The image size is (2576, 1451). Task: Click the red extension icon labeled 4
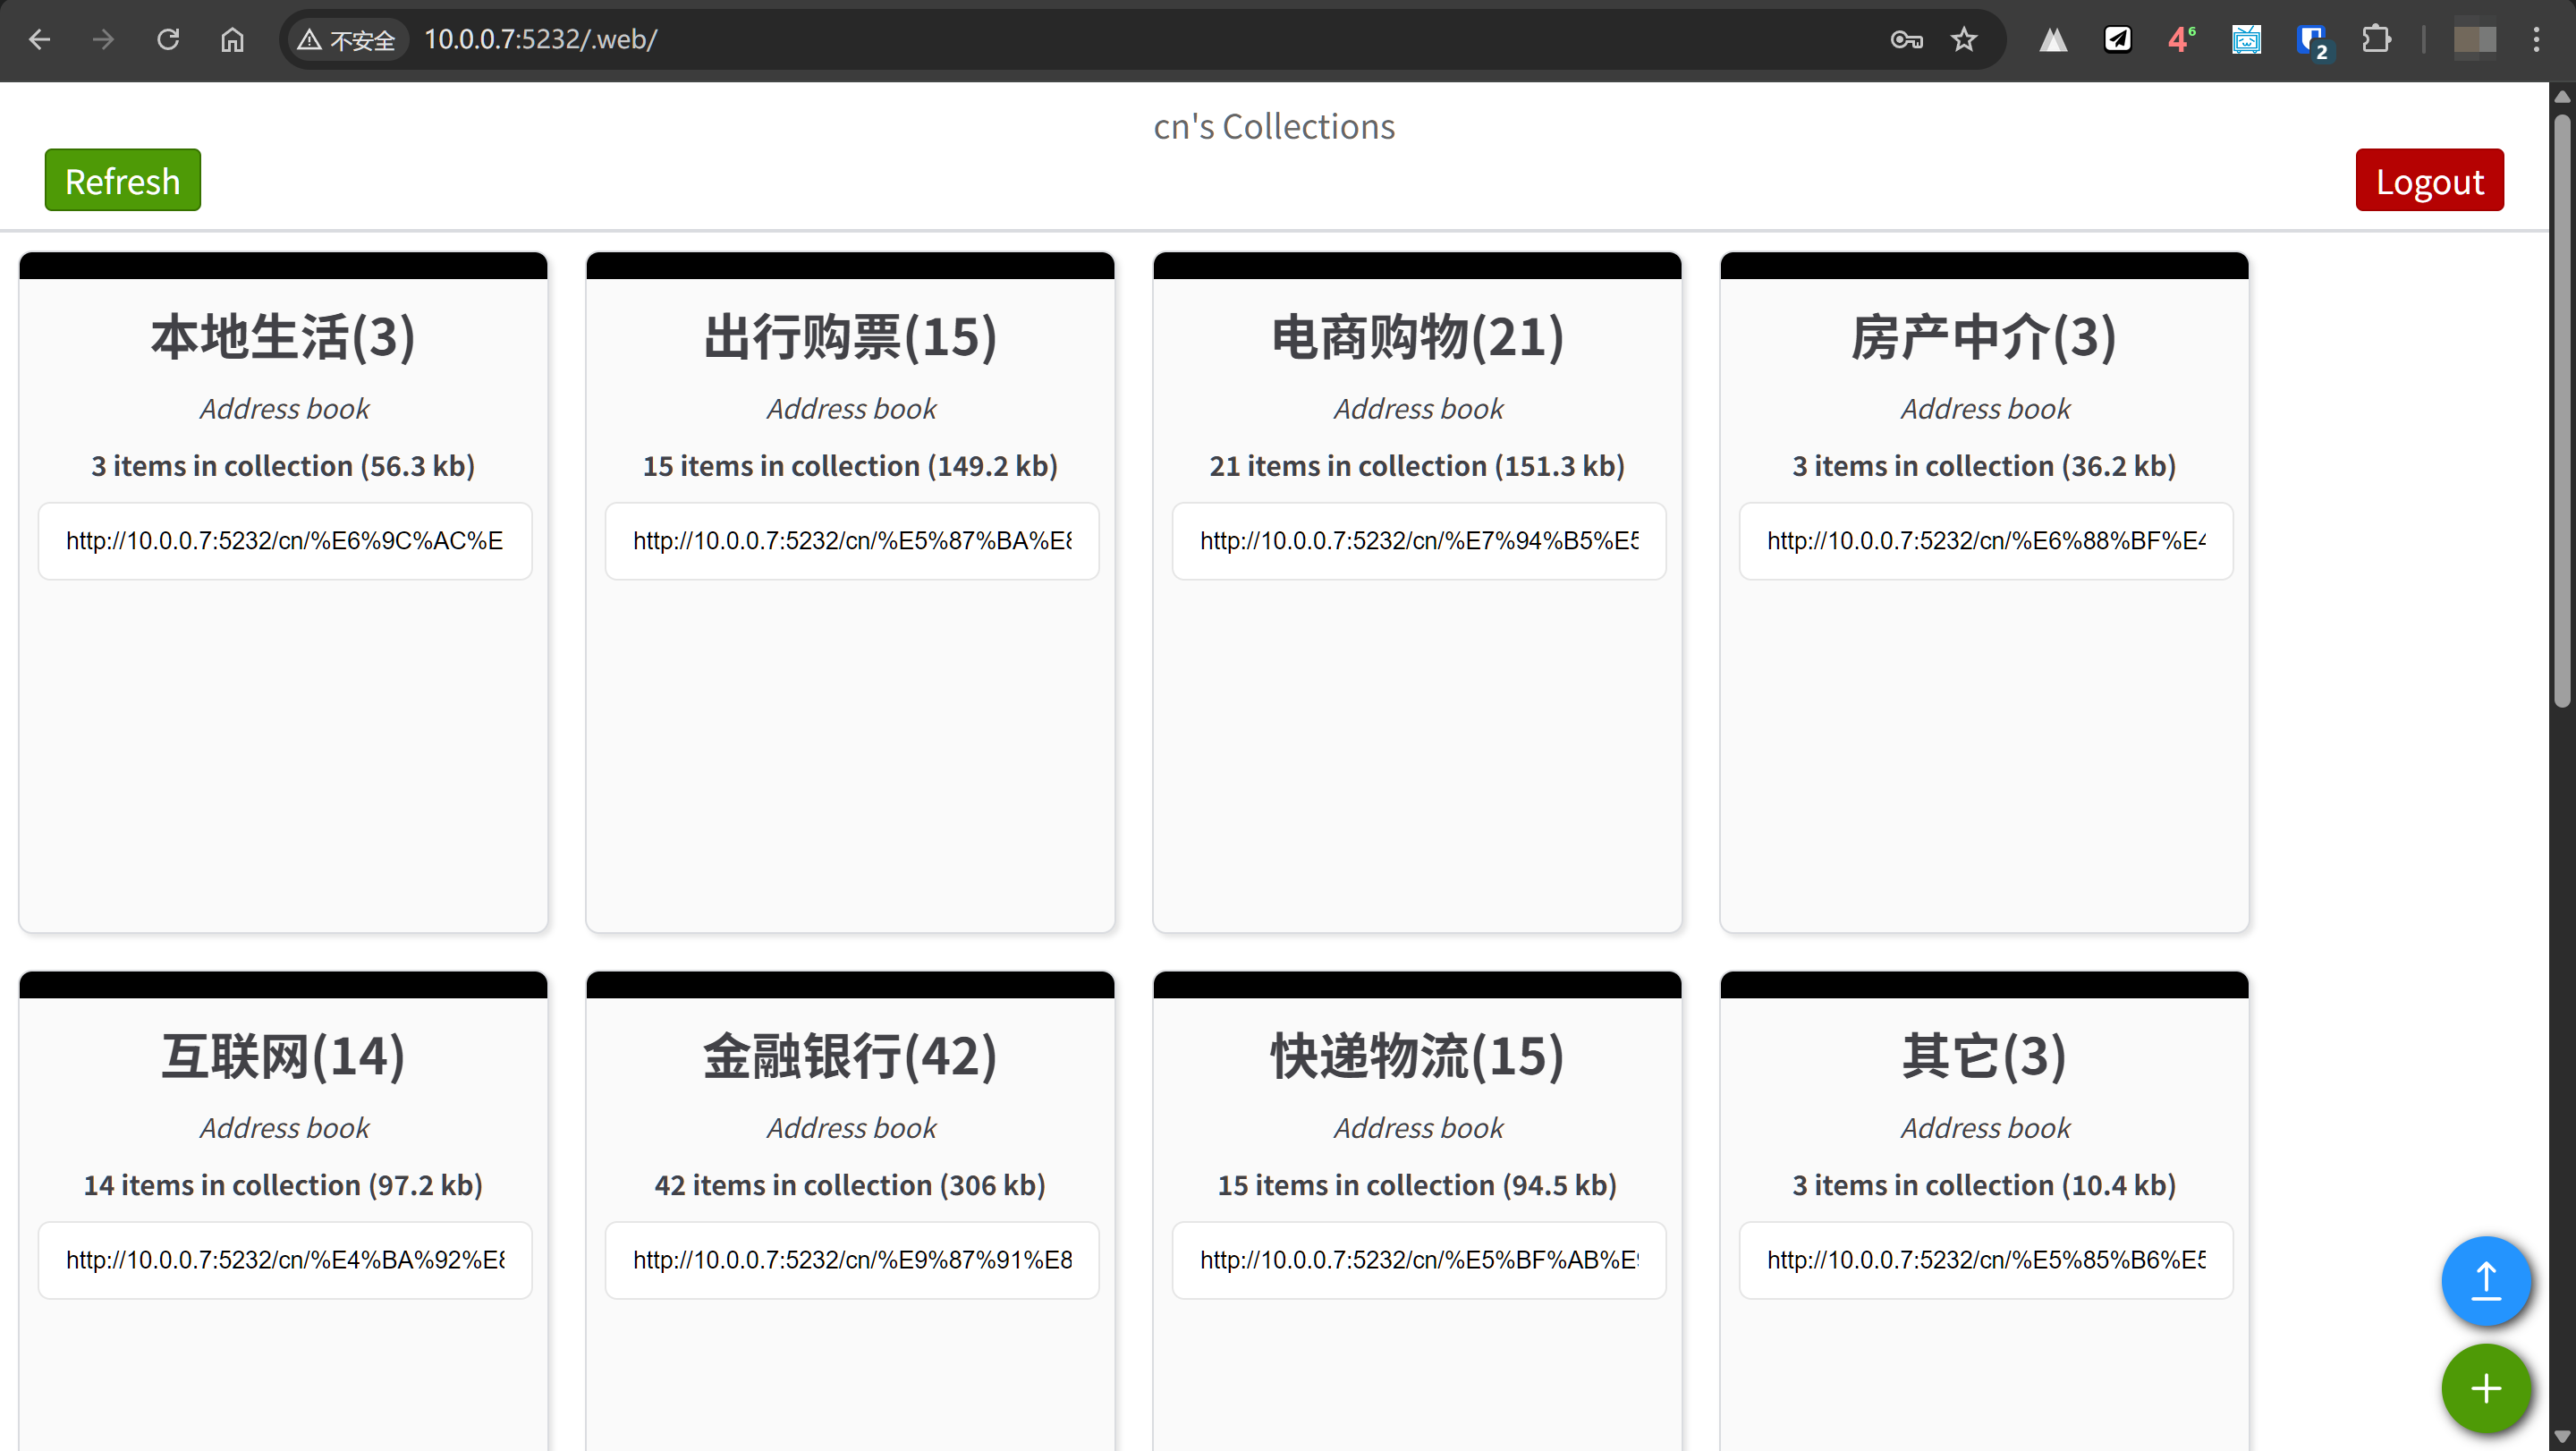[x=2181, y=39]
